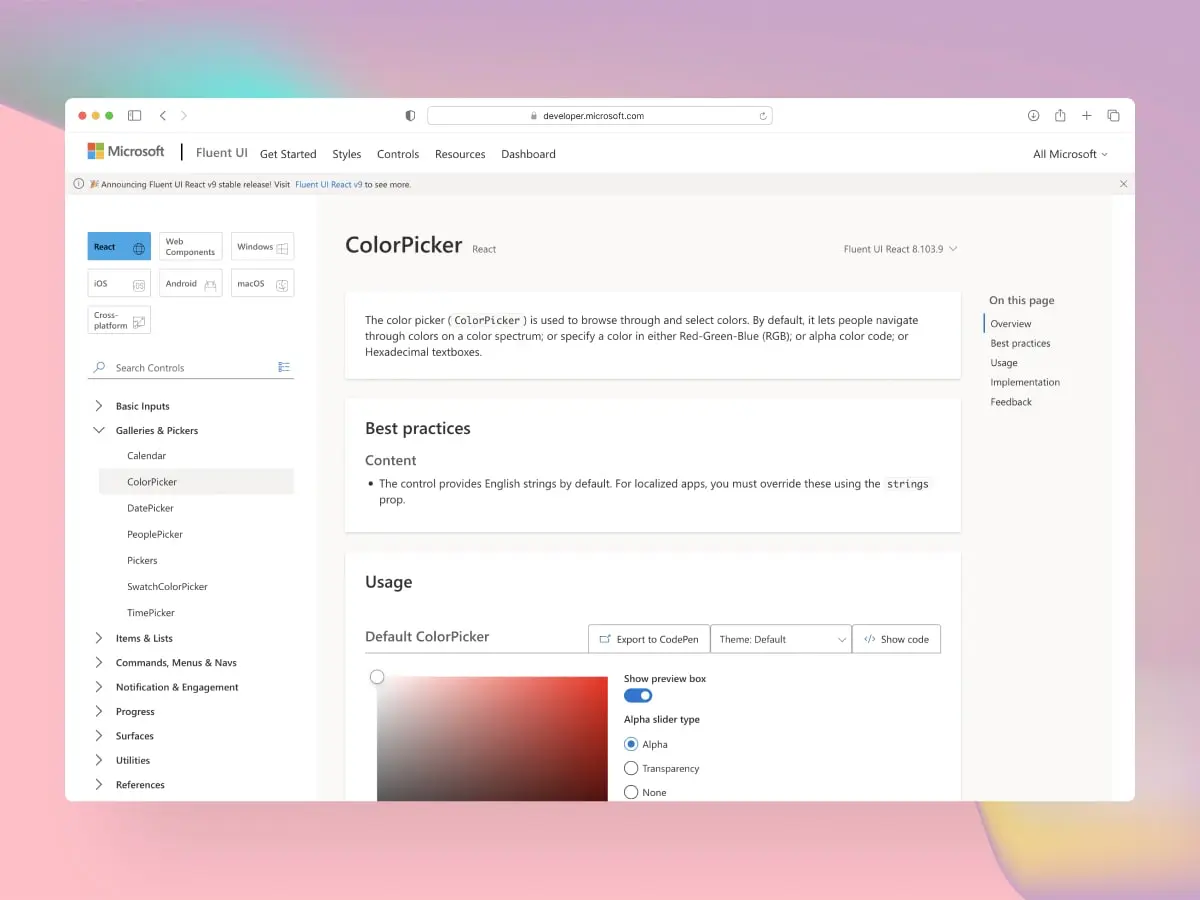Choose None for Alpha slider type
The image size is (1200, 900).
pyautogui.click(x=631, y=791)
